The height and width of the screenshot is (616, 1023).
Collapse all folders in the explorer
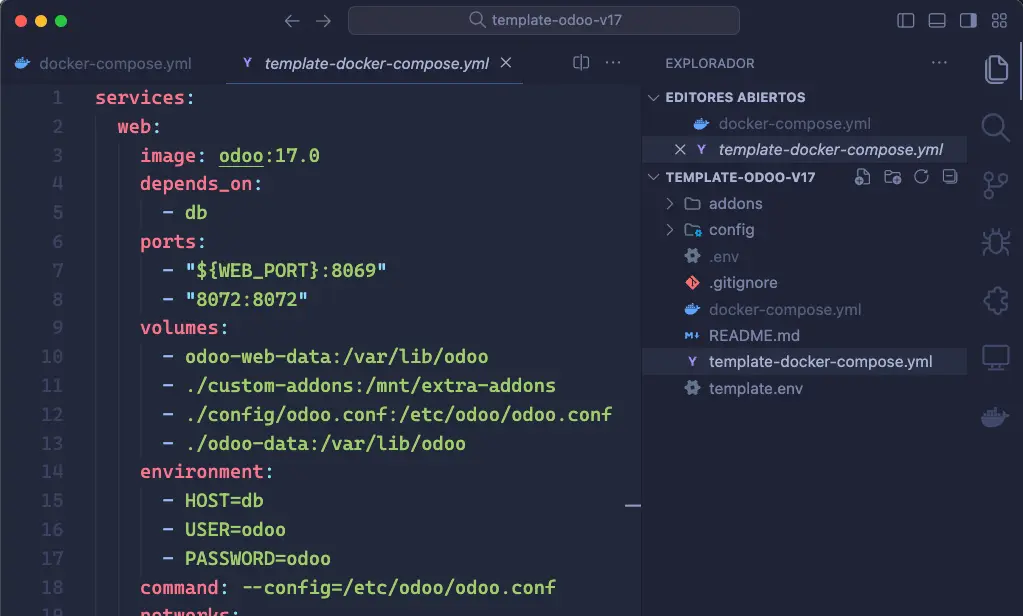point(951,176)
